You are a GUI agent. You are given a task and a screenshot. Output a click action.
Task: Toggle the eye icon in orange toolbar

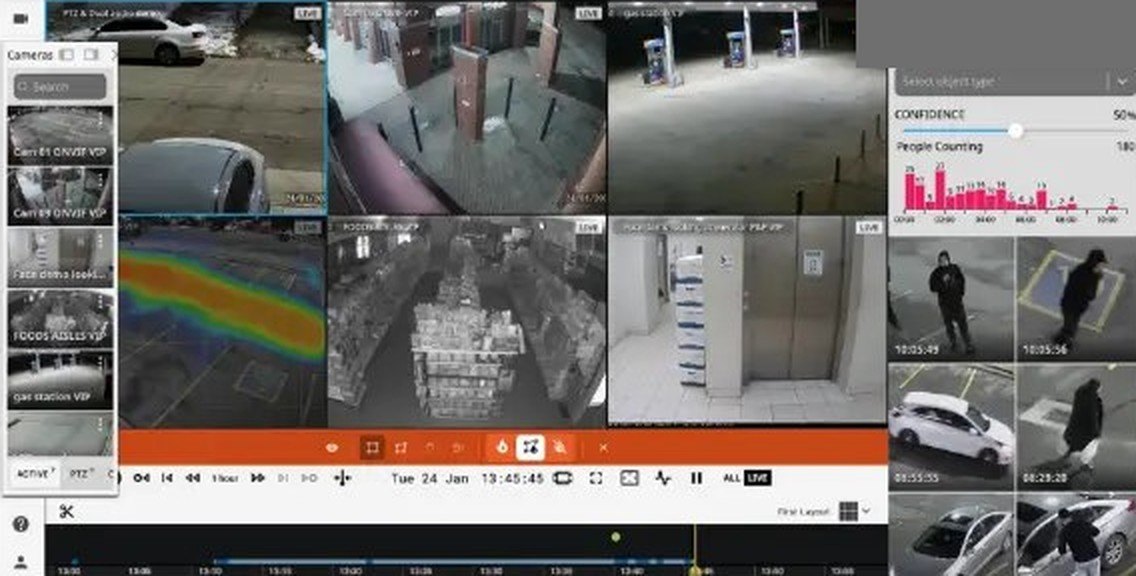tap(332, 448)
